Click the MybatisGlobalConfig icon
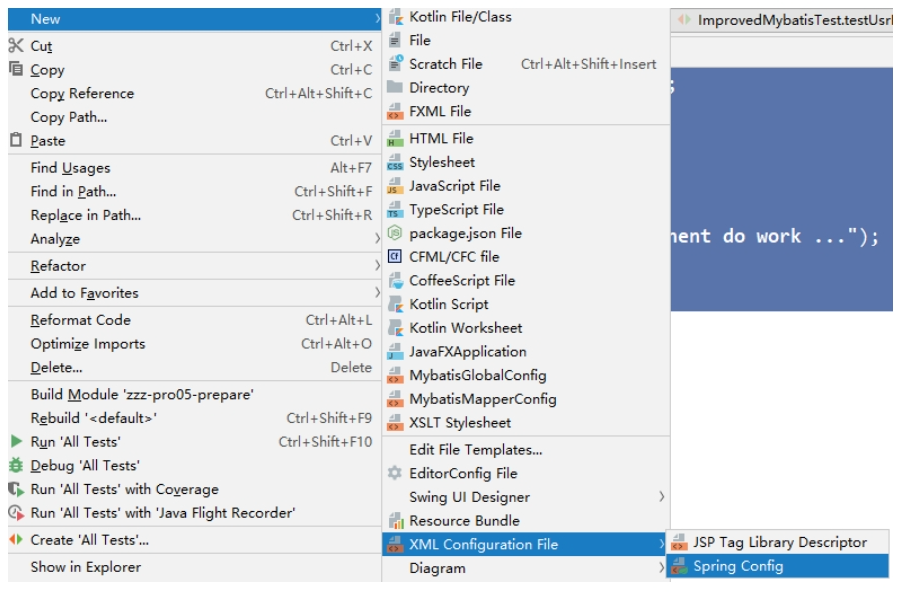 tap(395, 375)
